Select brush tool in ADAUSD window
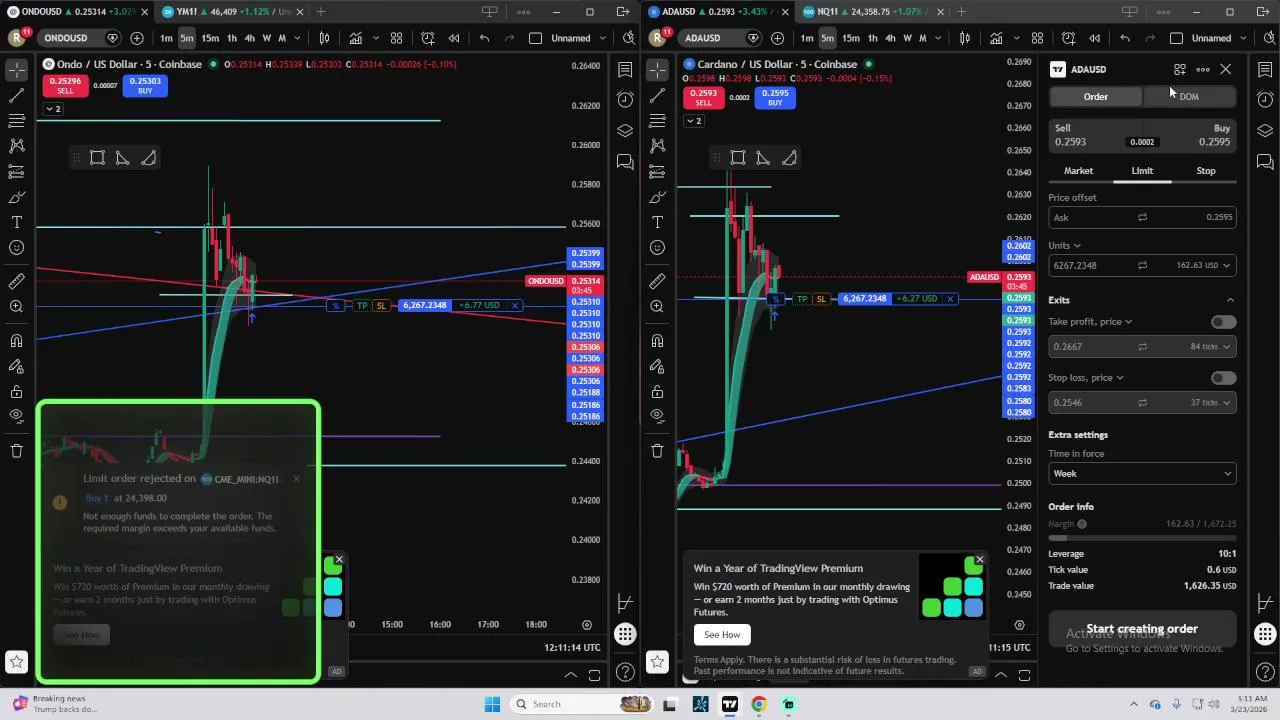 657,197
